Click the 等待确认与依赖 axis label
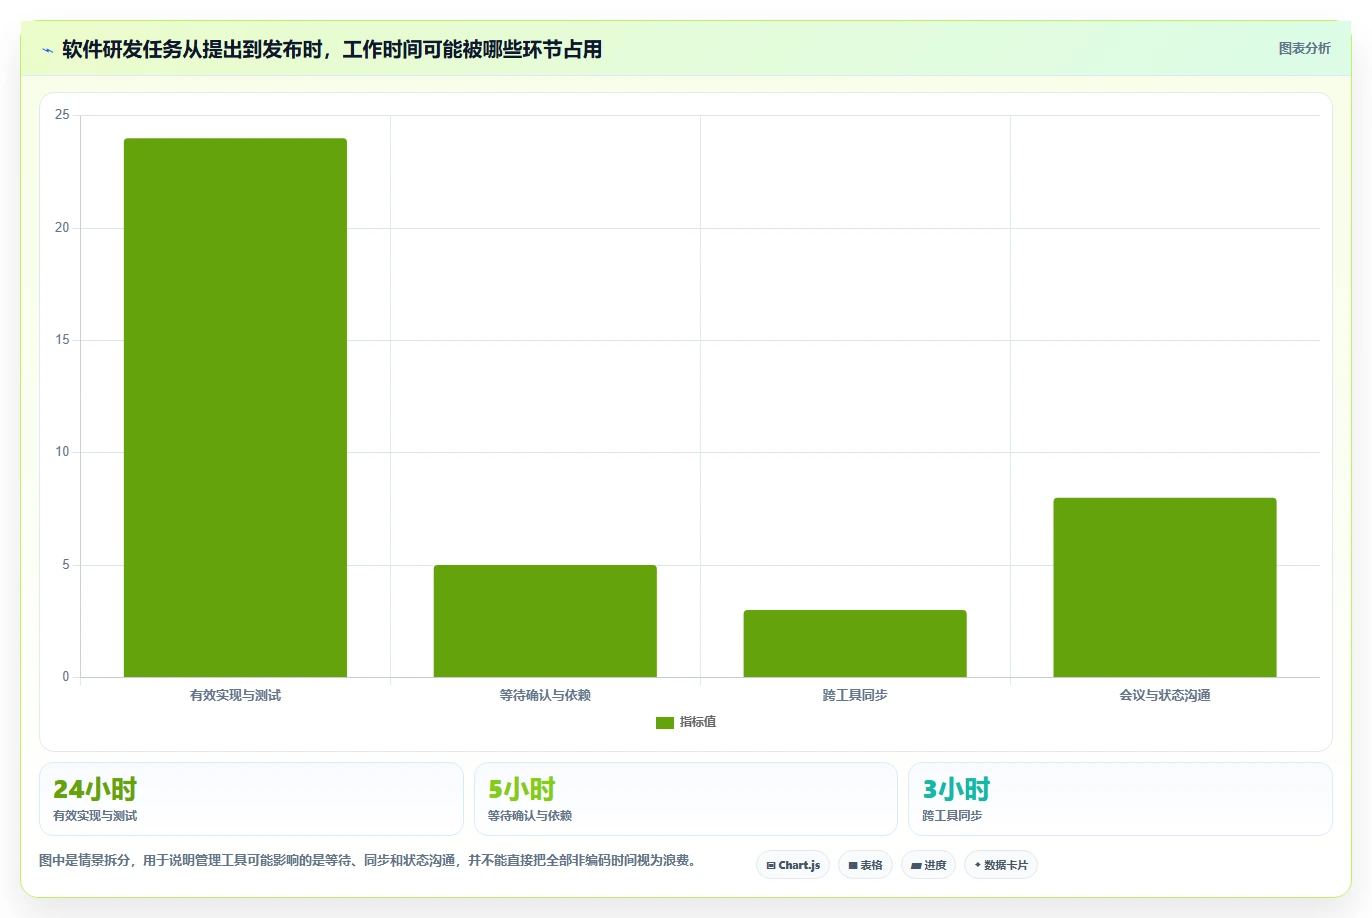The image size is (1372, 918). [545, 695]
